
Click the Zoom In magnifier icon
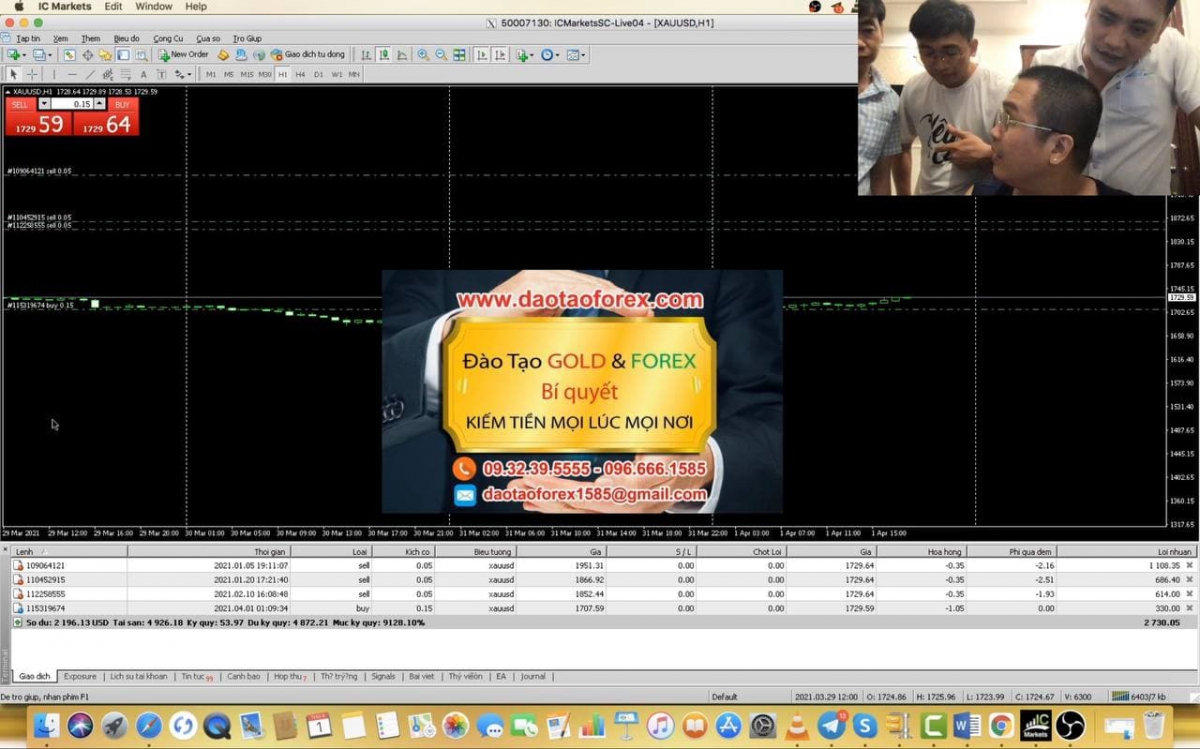coord(423,55)
